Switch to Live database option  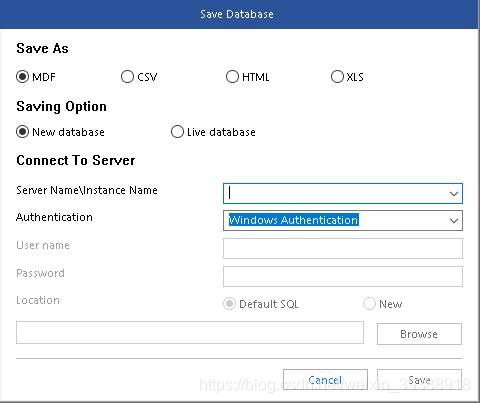click(177, 132)
